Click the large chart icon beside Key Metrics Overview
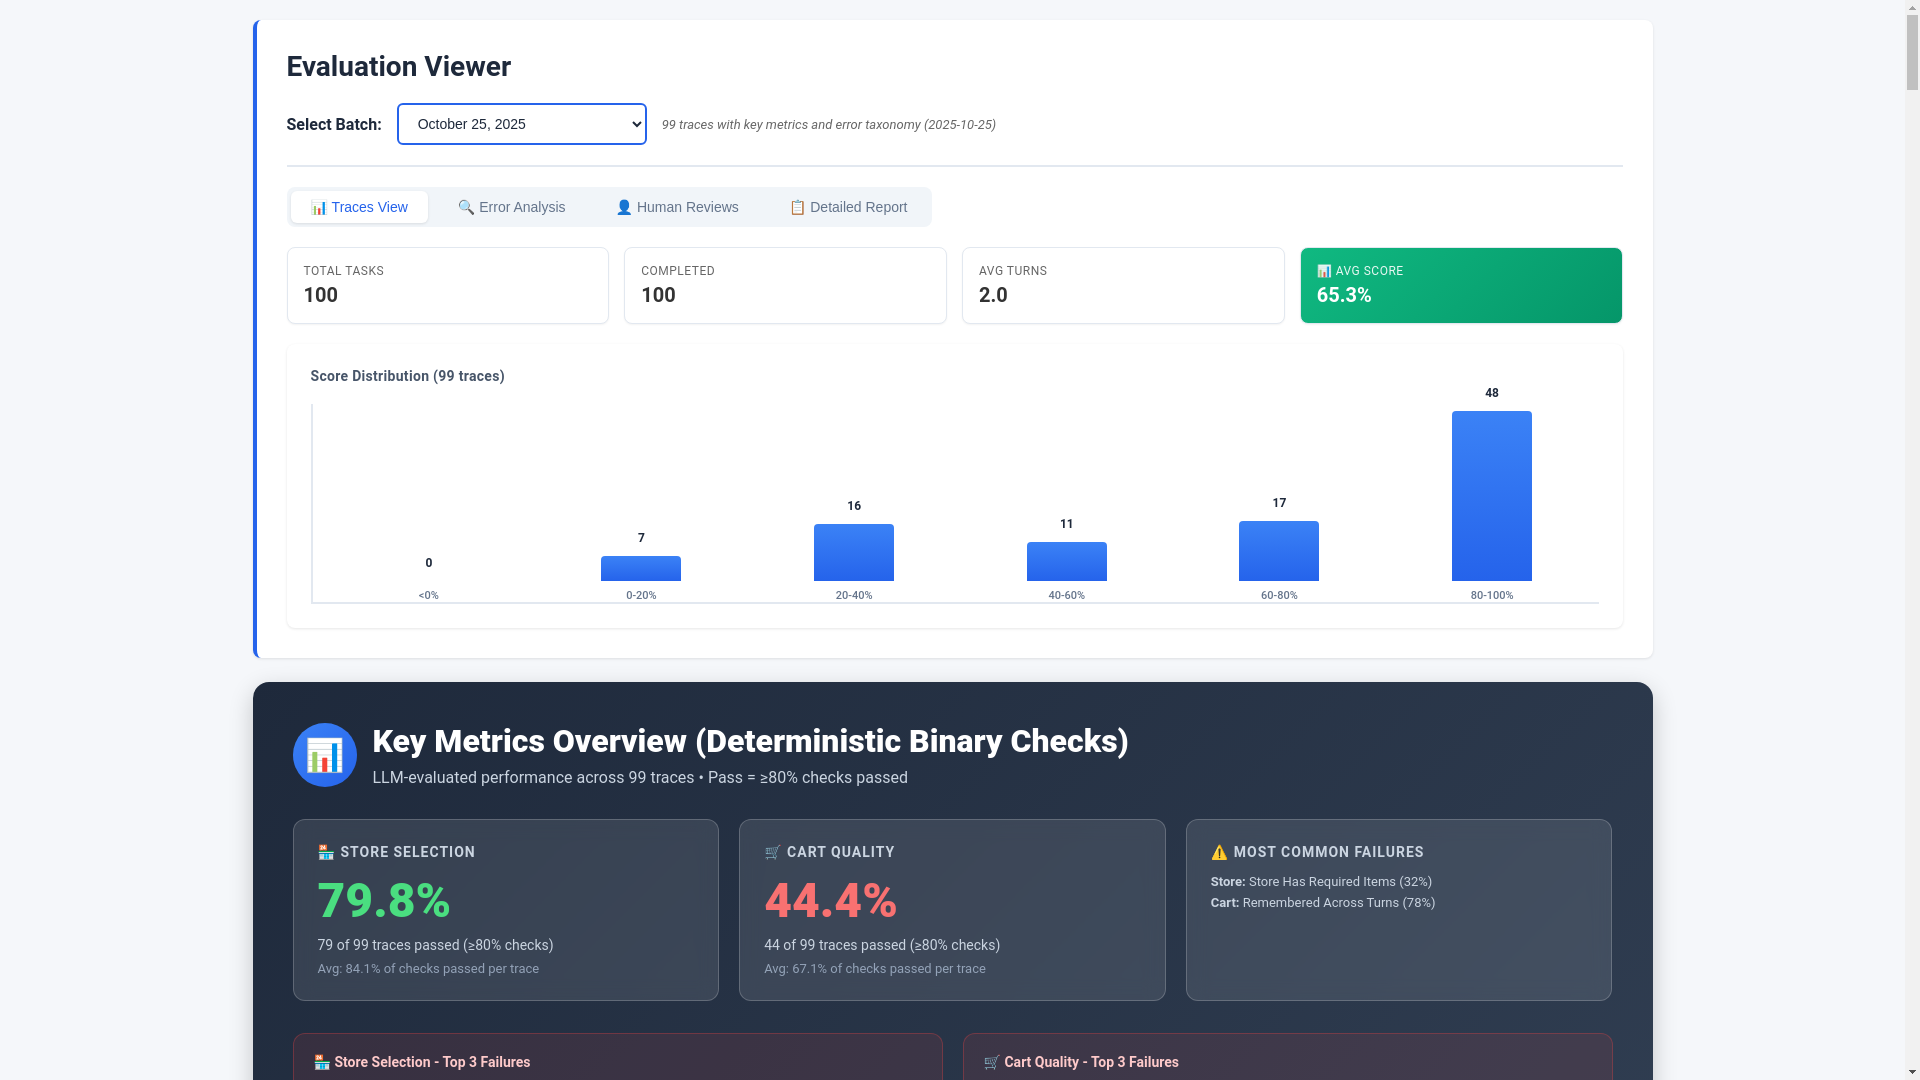Image resolution: width=1920 pixels, height=1080 pixels. click(324, 755)
